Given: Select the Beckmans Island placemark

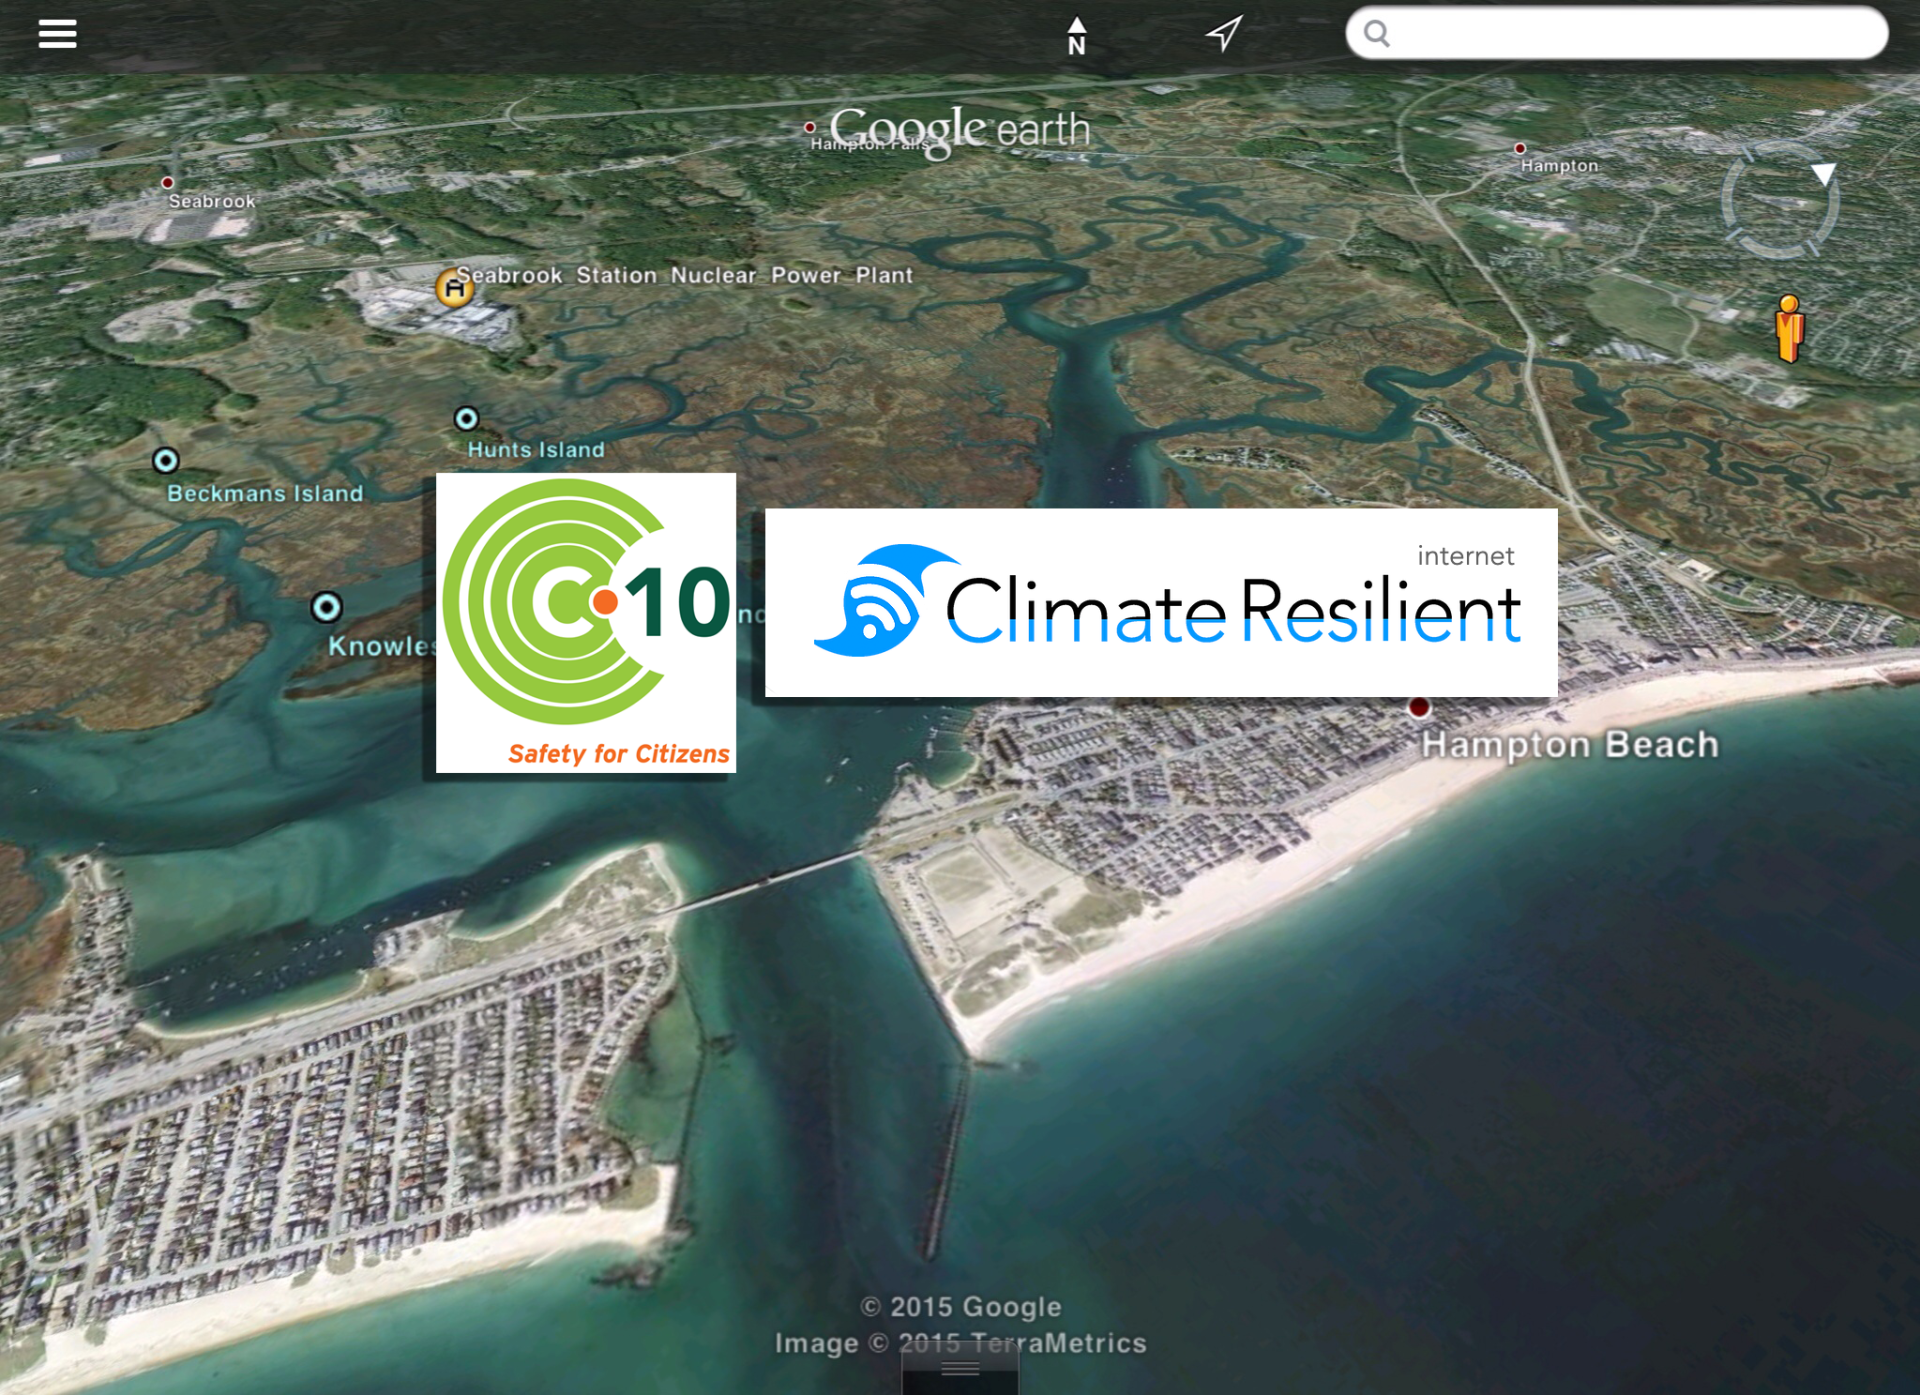Looking at the screenshot, I should pos(165,460).
